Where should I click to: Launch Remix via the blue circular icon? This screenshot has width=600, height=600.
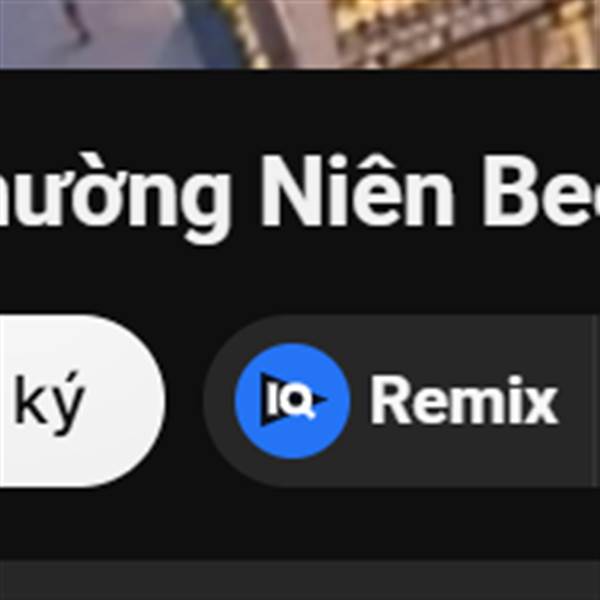[x=292, y=401]
